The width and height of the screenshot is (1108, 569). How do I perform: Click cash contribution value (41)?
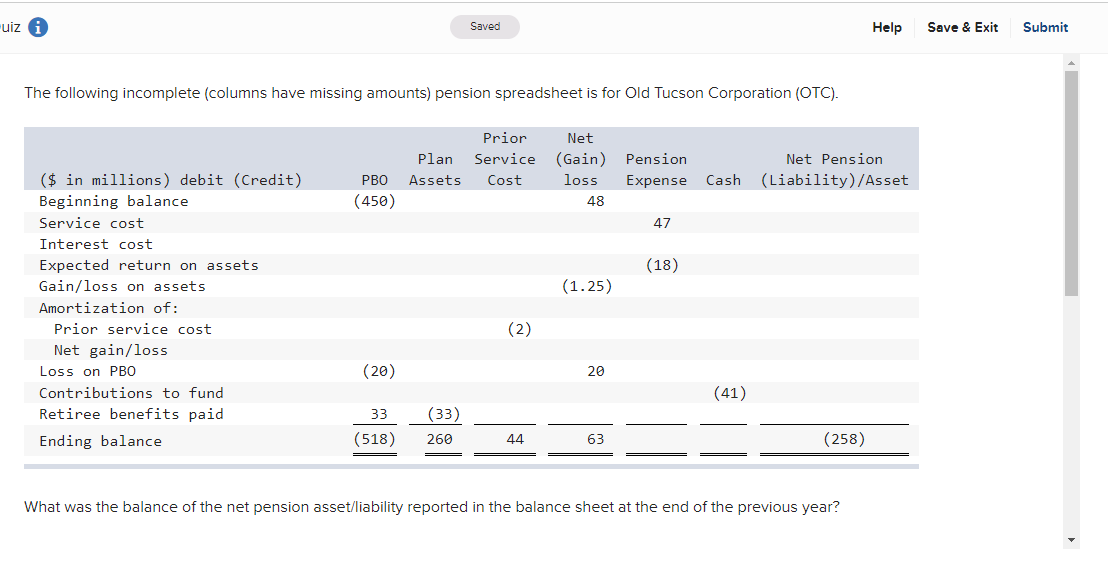729,393
